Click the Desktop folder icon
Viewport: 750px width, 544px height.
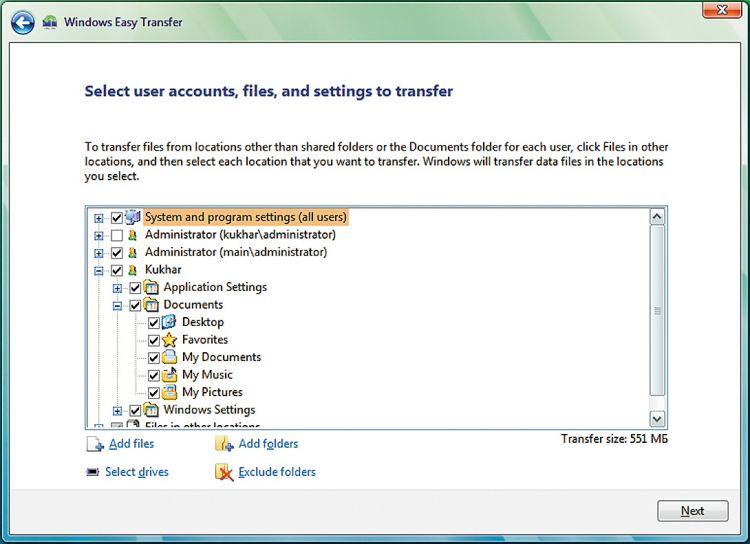169,322
